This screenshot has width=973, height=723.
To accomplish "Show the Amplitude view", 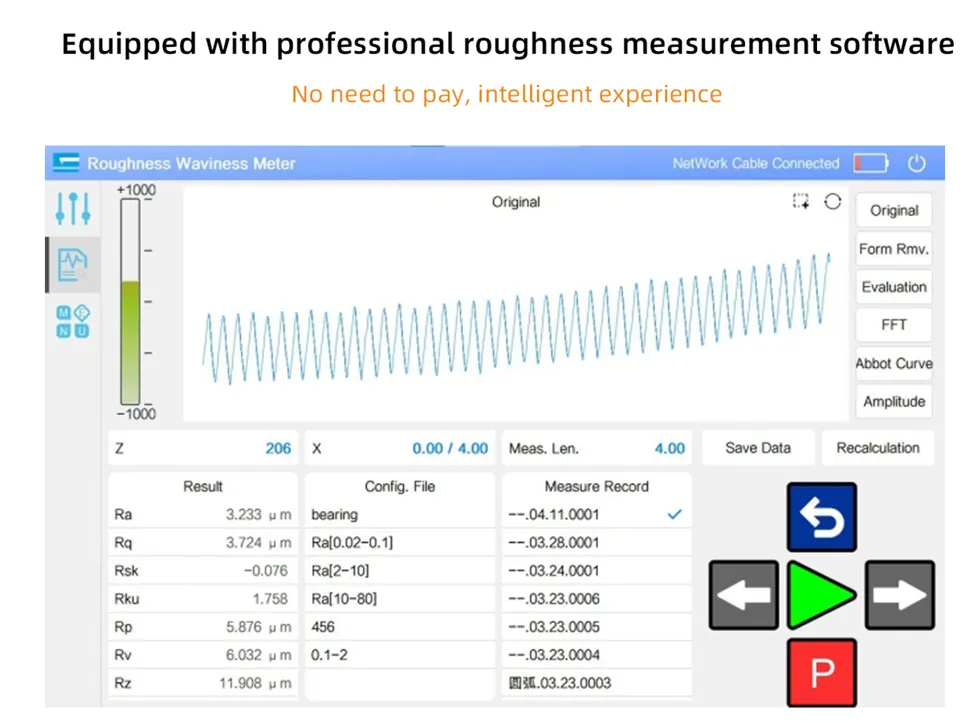I will tap(894, 402).
